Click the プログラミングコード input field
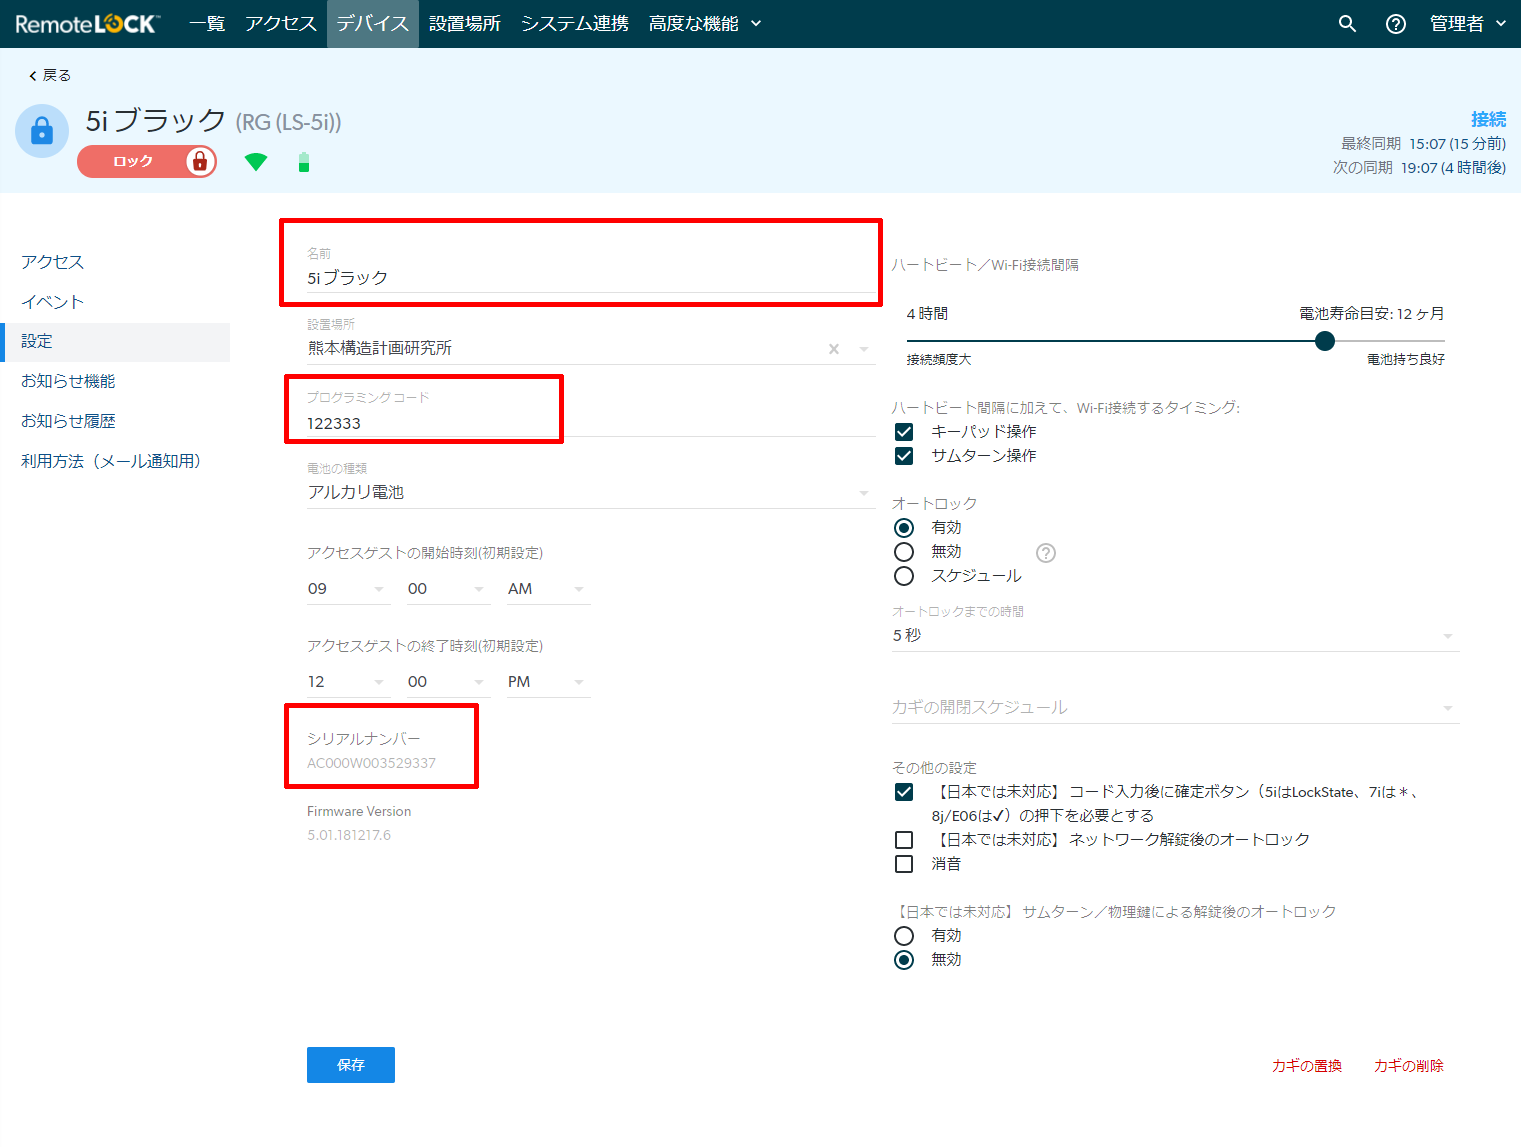This screenshot has height=1147, width=1521. point(591,424)
